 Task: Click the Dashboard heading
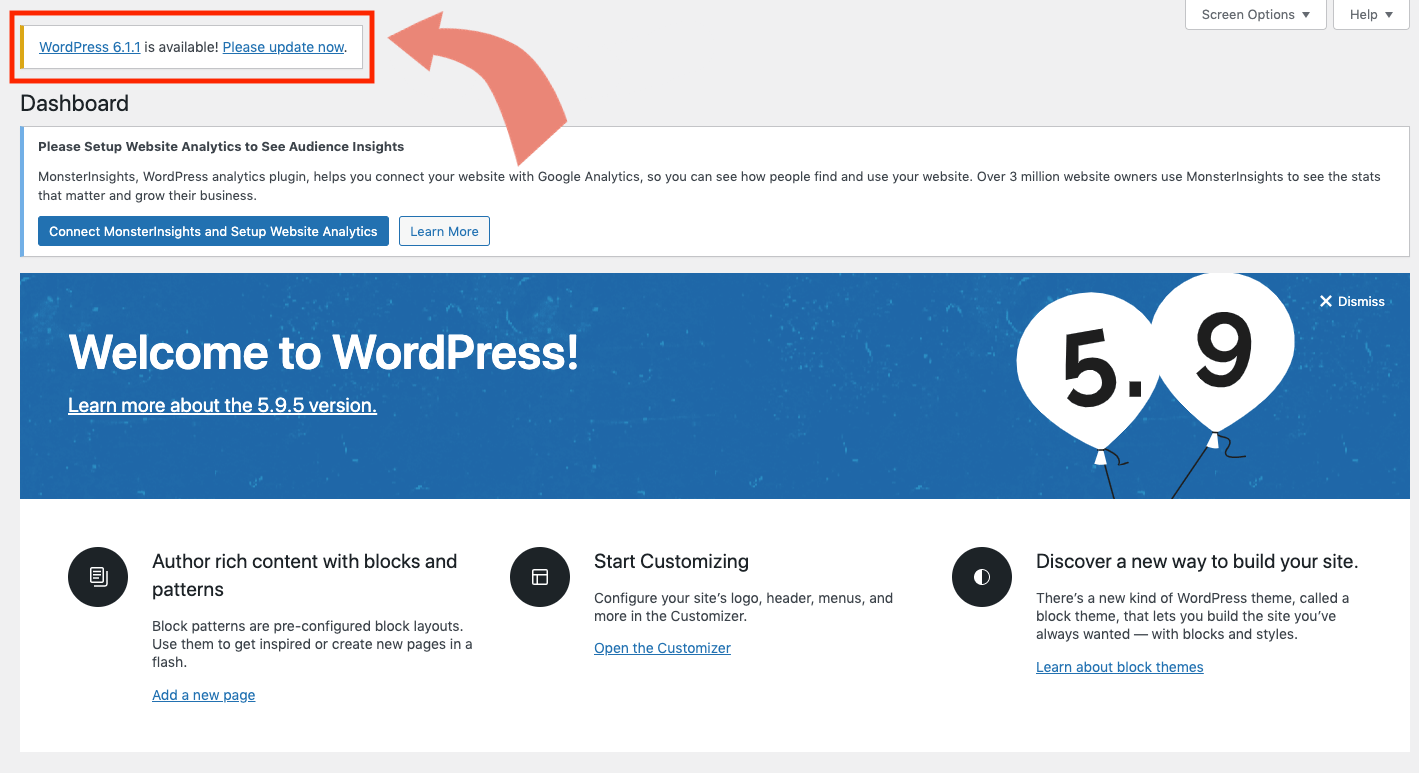(x=74, y=103)
